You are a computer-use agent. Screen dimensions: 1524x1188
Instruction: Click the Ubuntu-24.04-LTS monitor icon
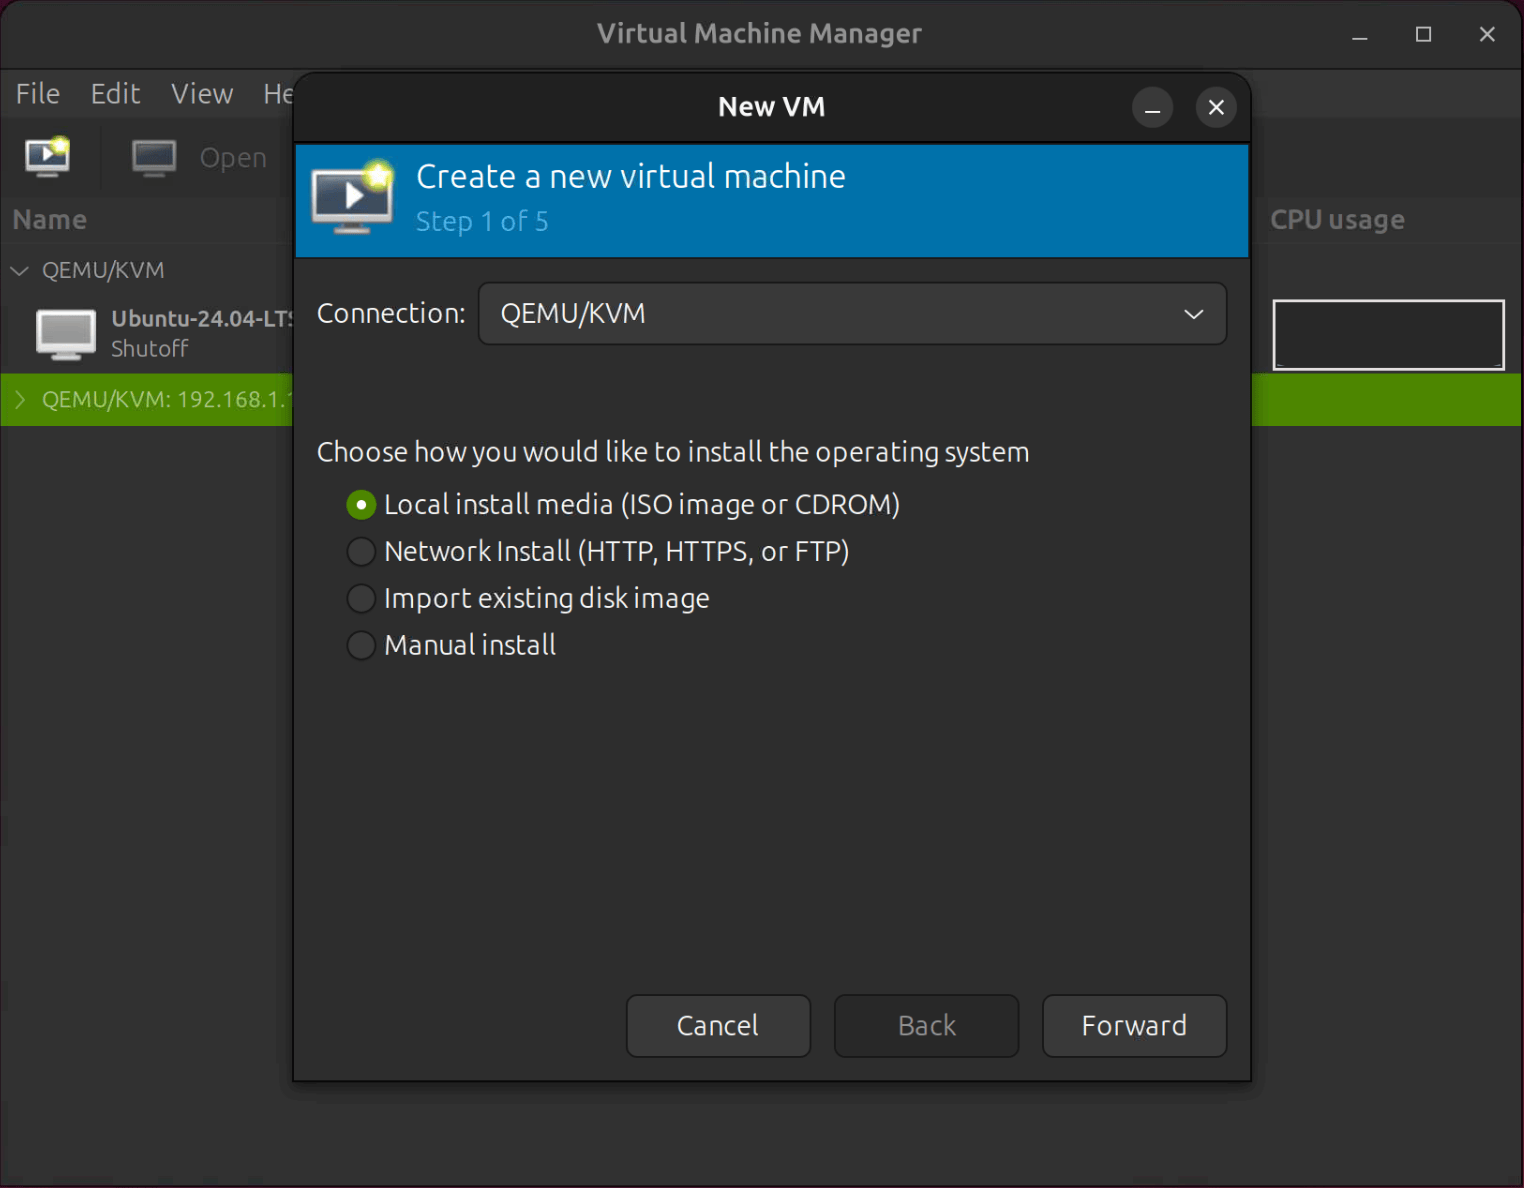(64, 334)
